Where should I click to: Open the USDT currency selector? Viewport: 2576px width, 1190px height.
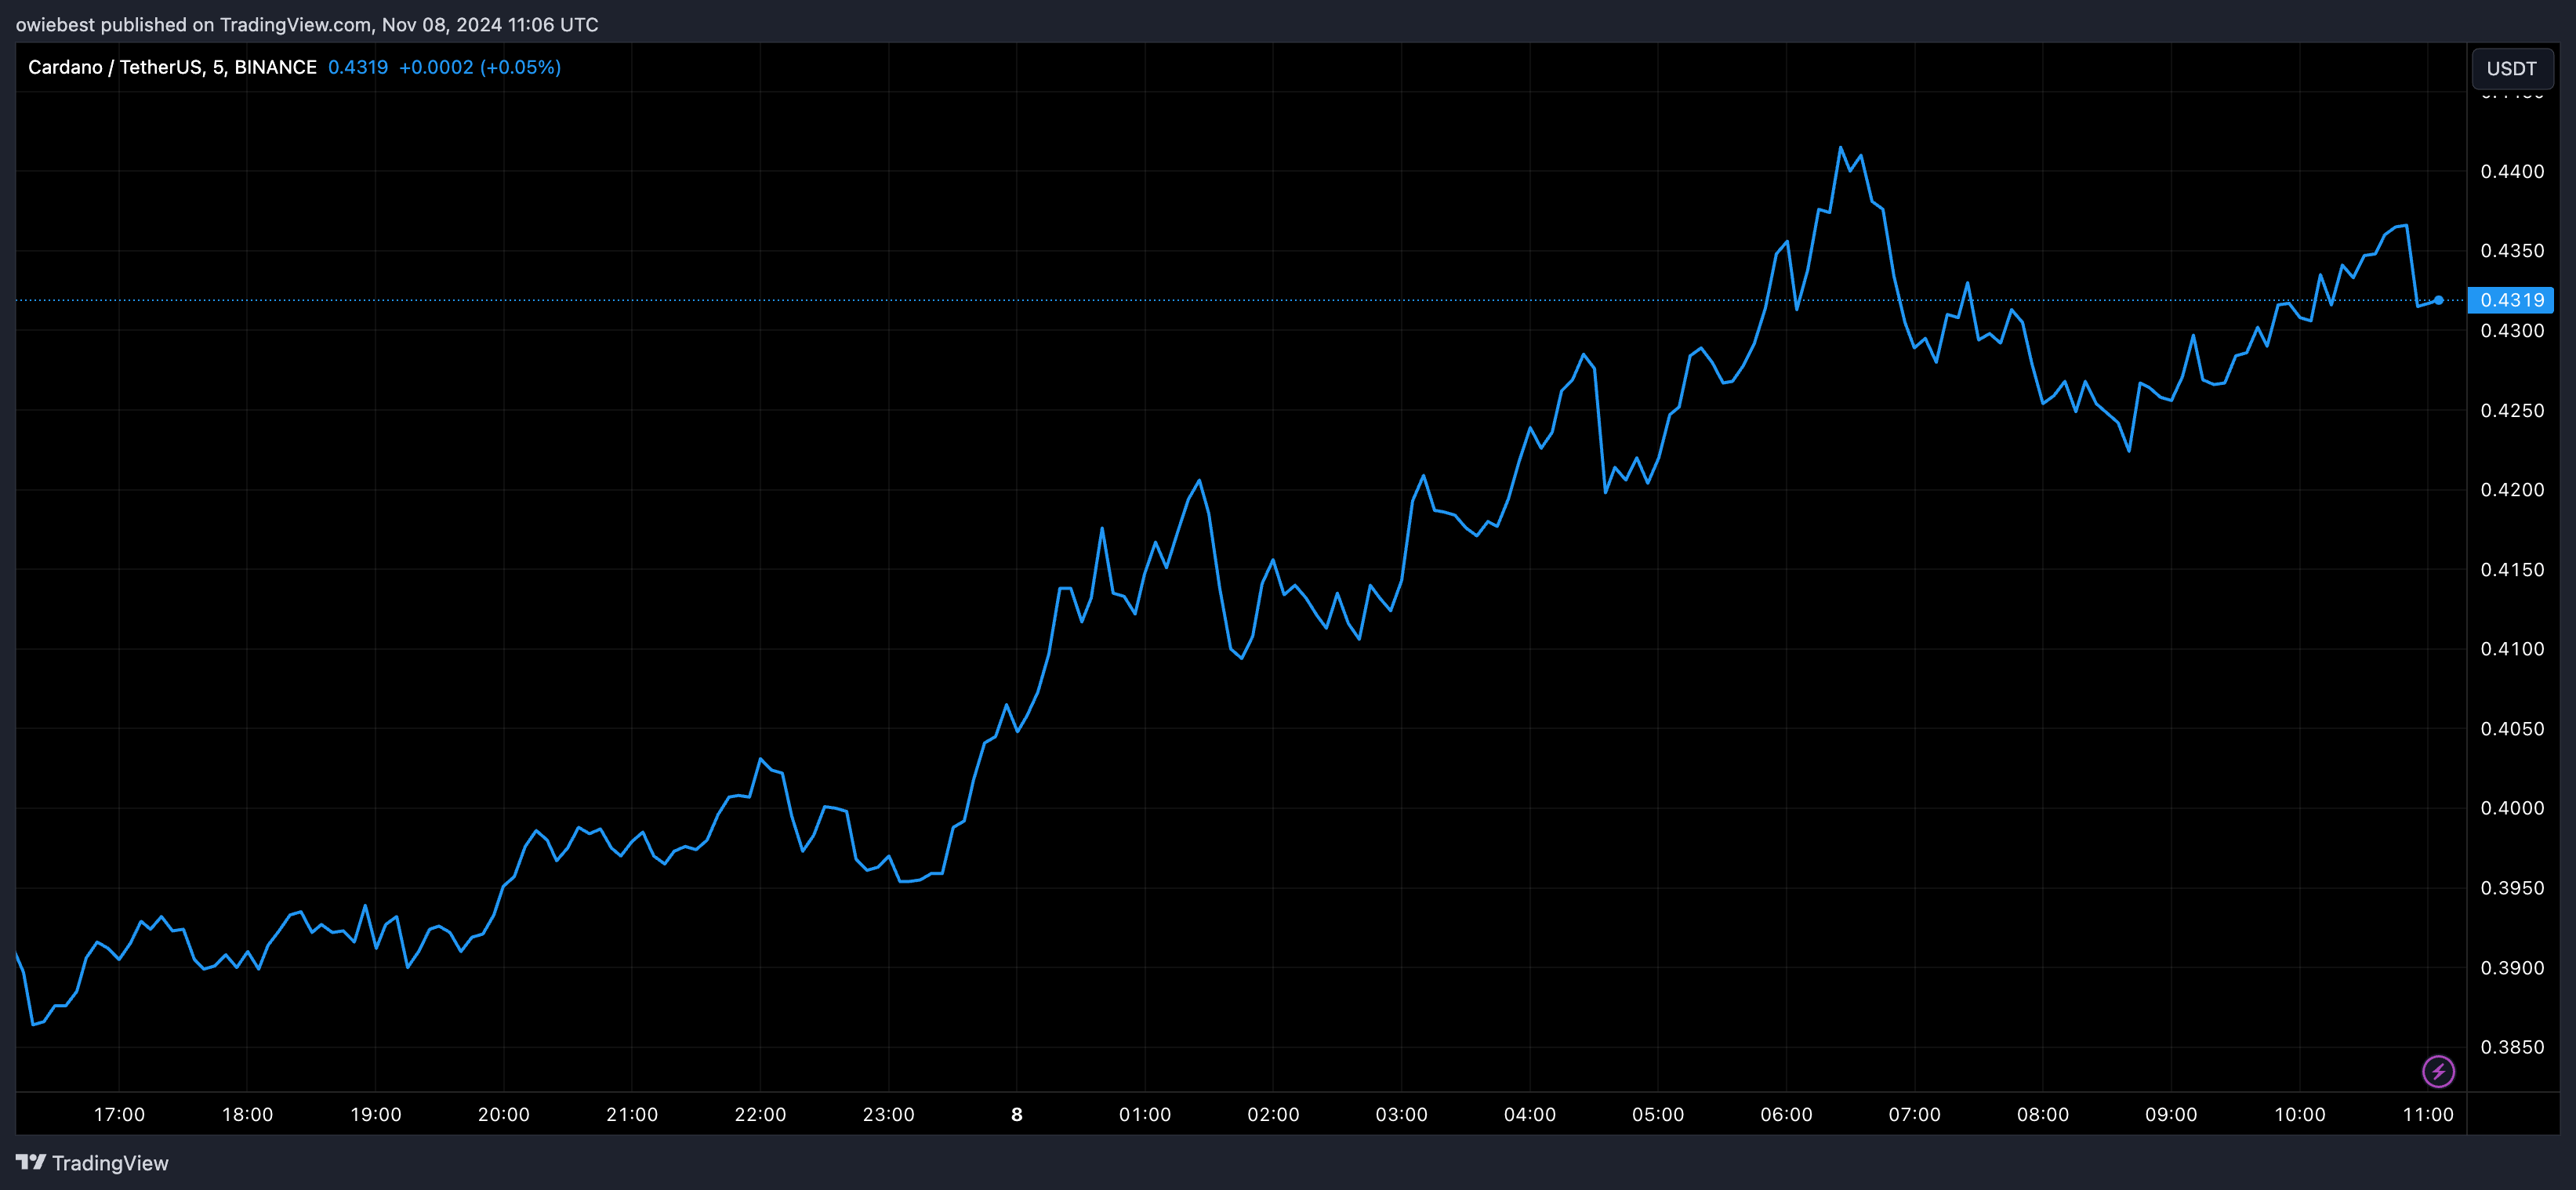[2511, 68]
